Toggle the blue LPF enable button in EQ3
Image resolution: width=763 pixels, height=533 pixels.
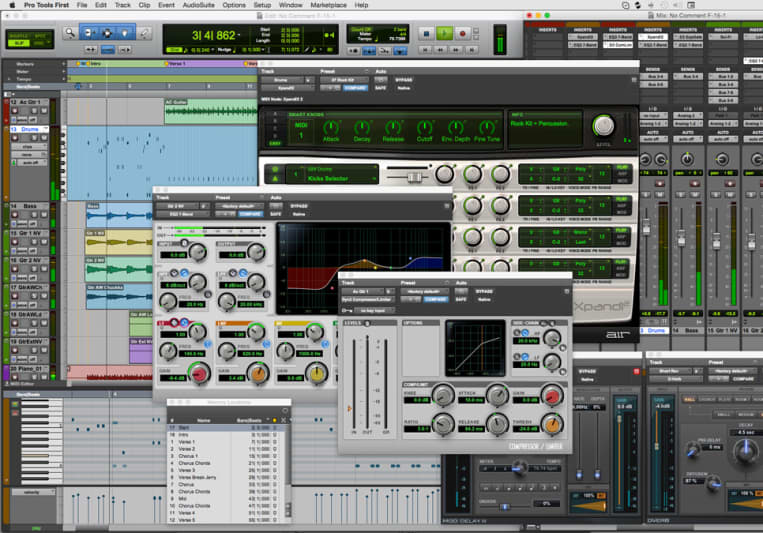243,273
